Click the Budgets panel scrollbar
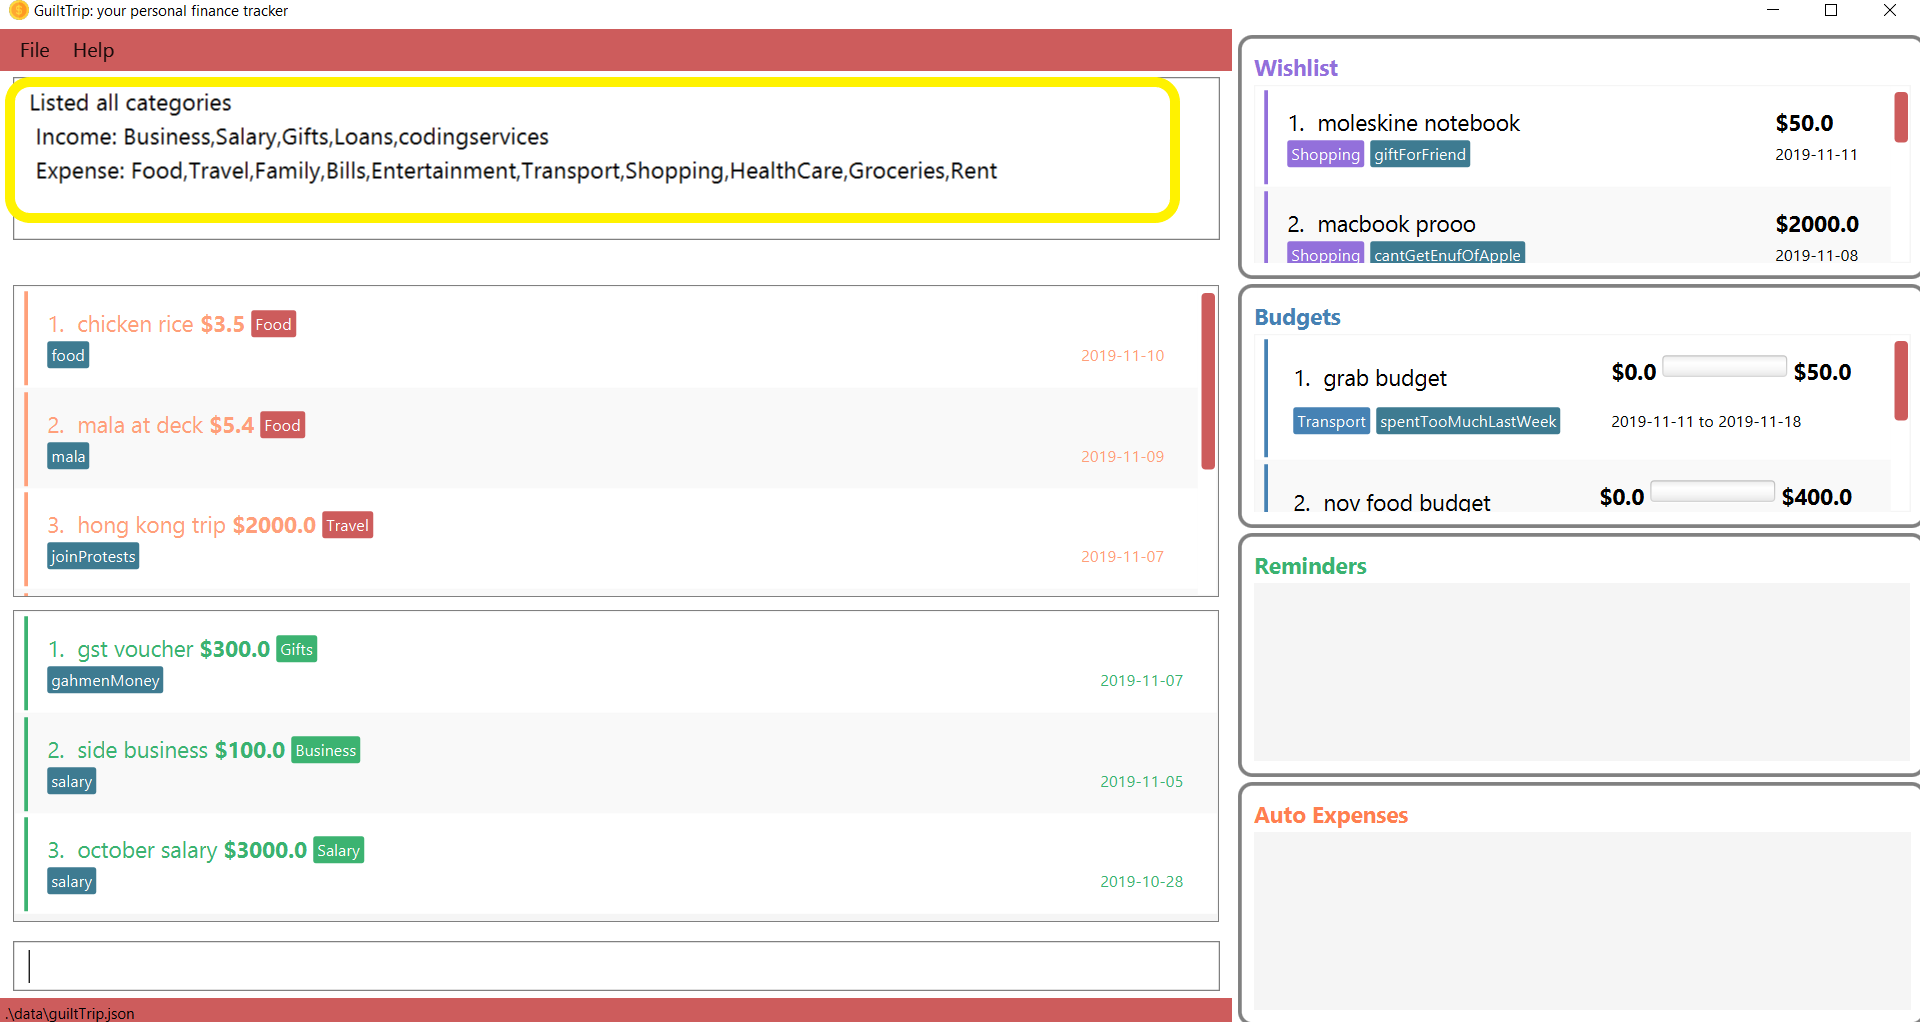The image size is (1920, 1022). tap(1901, 381)
